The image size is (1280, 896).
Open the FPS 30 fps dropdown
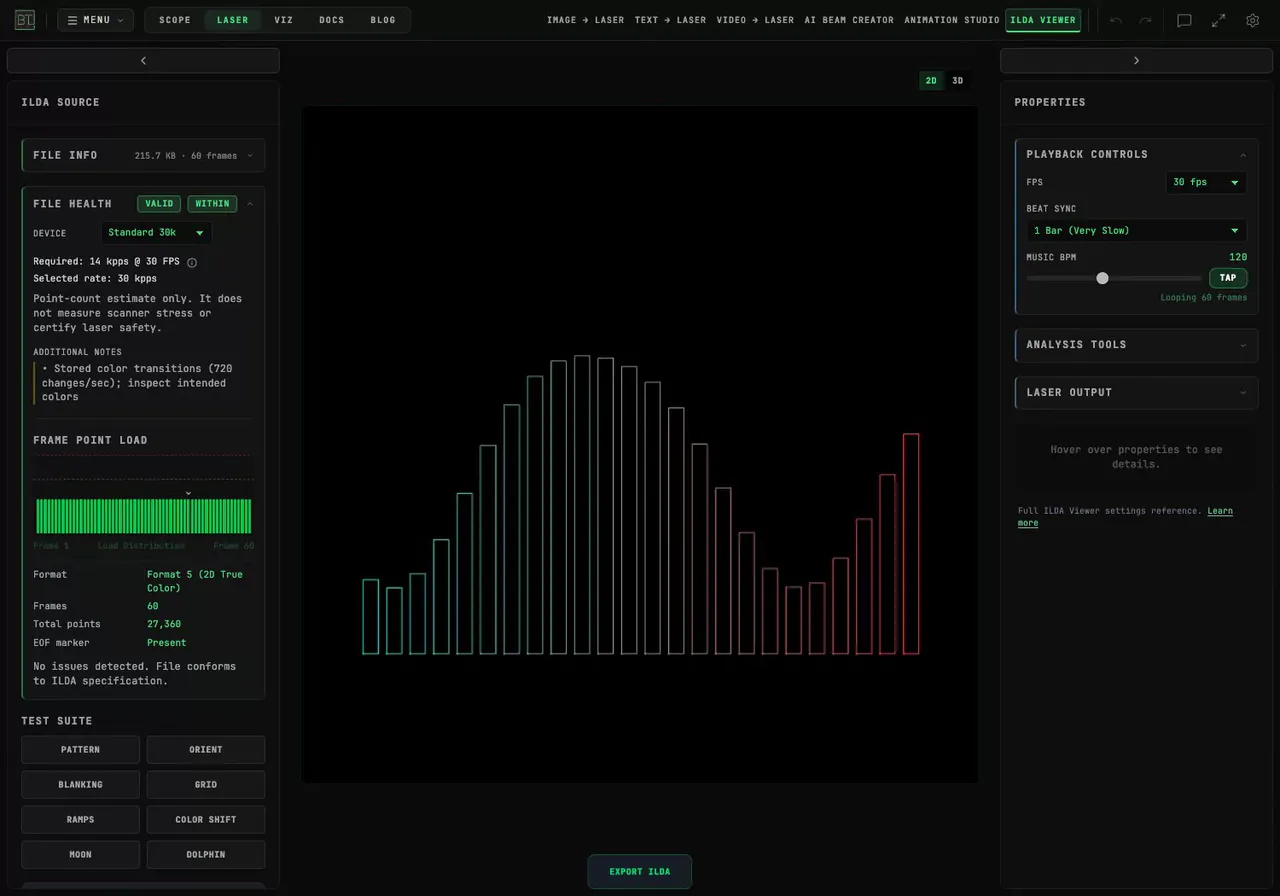point(1206,182)
